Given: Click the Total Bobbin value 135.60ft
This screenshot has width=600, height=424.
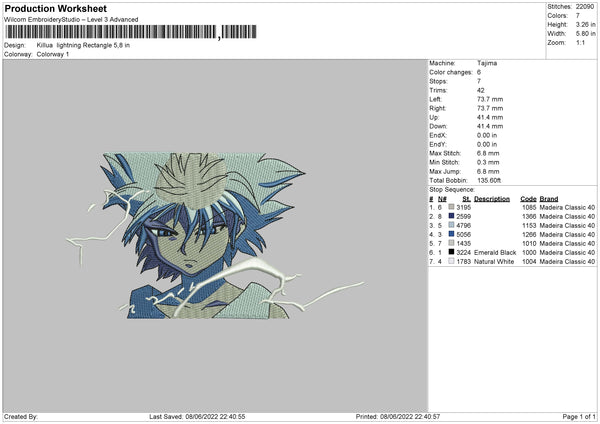Looking at the screenshot, I should (x=489, y=180).
